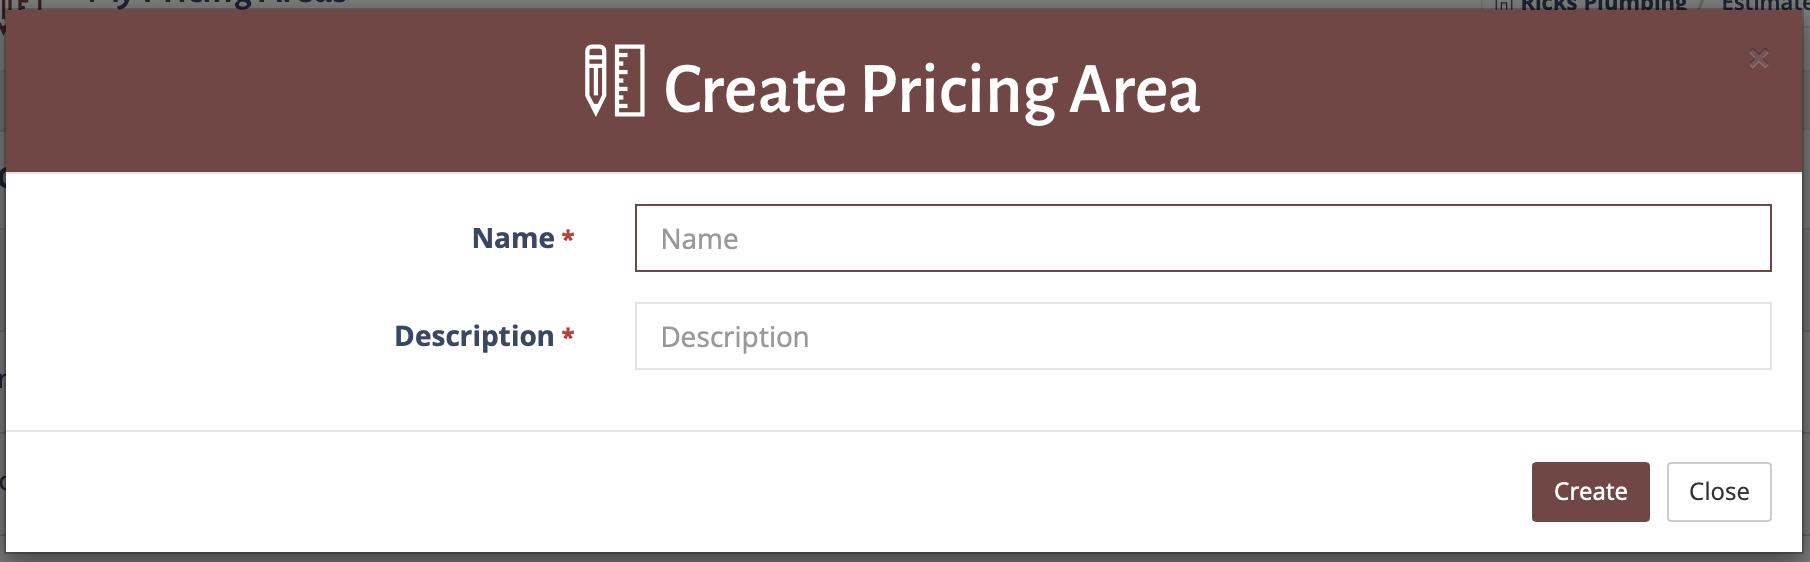Screen dimensions: 1810x562
Task: Click the red asterisk next to Name
Action: pyautogui.click(x=568, y=237)
